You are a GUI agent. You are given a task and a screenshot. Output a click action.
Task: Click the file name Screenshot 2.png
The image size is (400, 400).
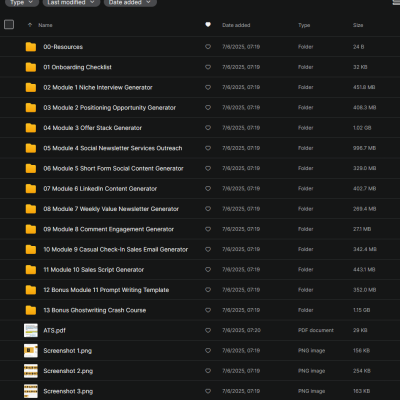pos(68,371)
